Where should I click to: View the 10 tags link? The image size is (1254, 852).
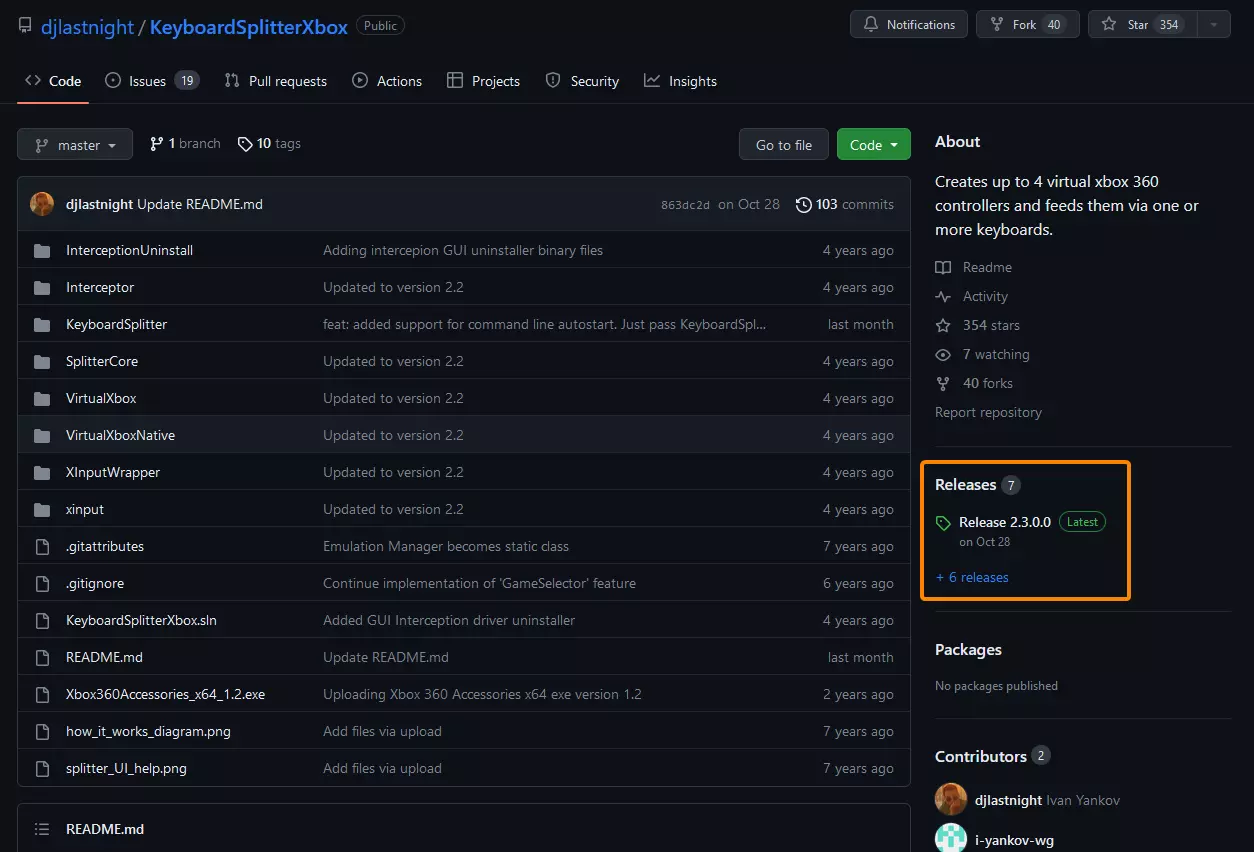(x=269, y=144)
